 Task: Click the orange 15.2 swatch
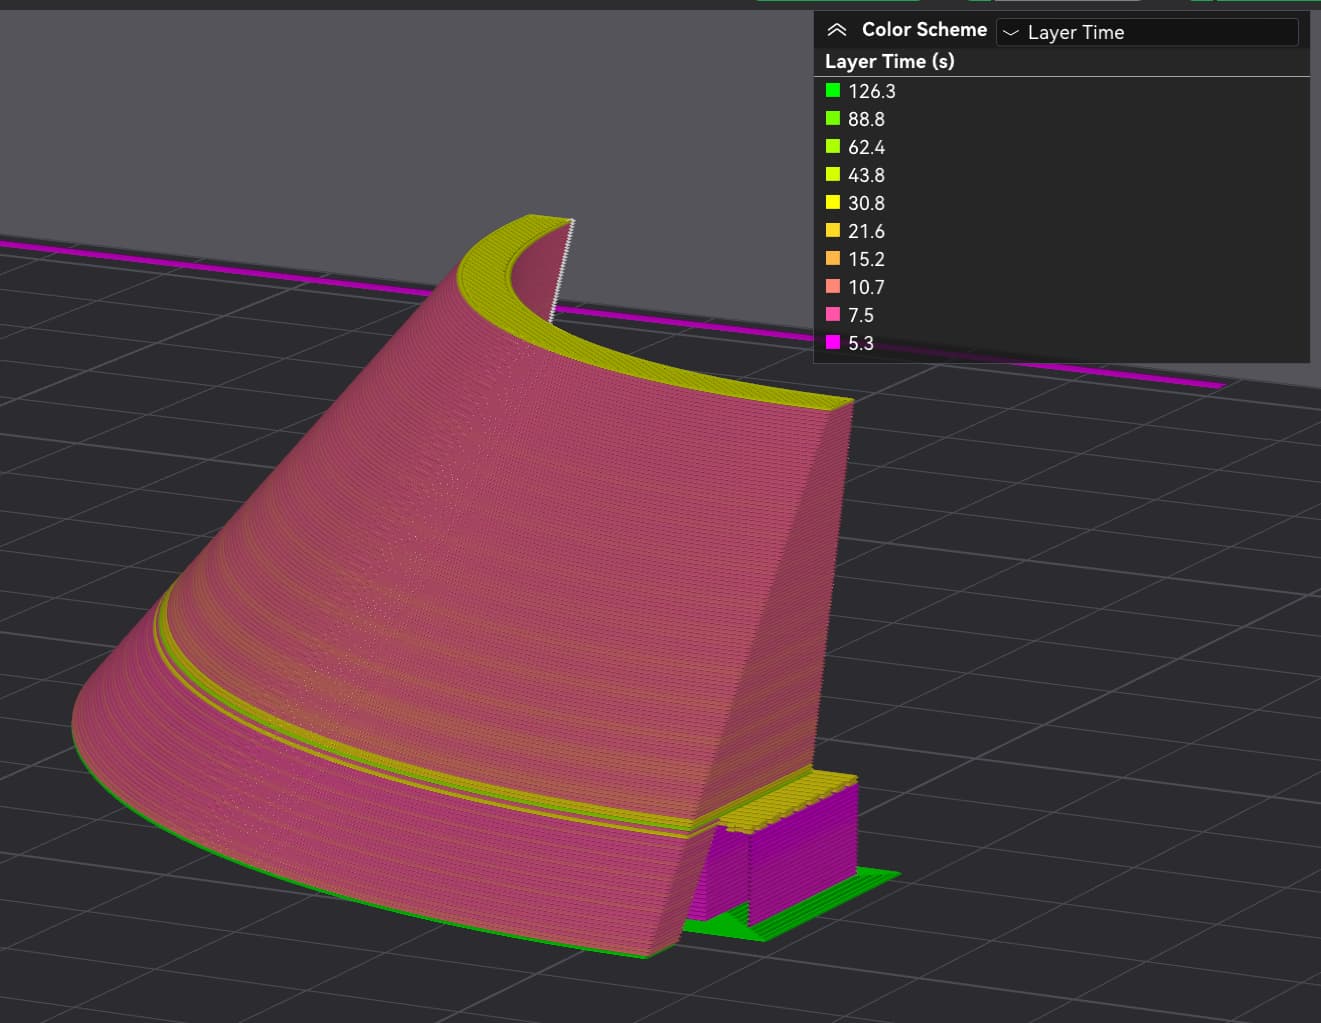tap(833, 258)
